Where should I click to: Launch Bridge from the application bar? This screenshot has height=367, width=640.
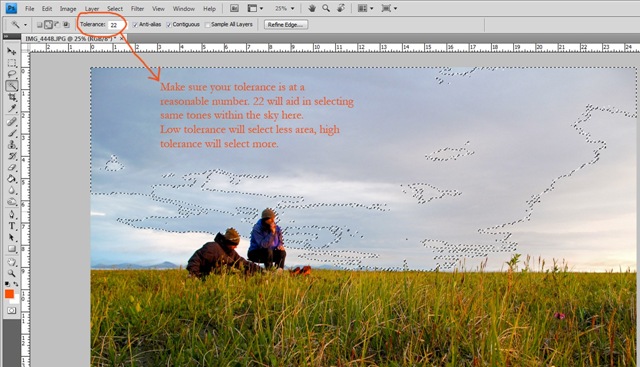(234, 8)
